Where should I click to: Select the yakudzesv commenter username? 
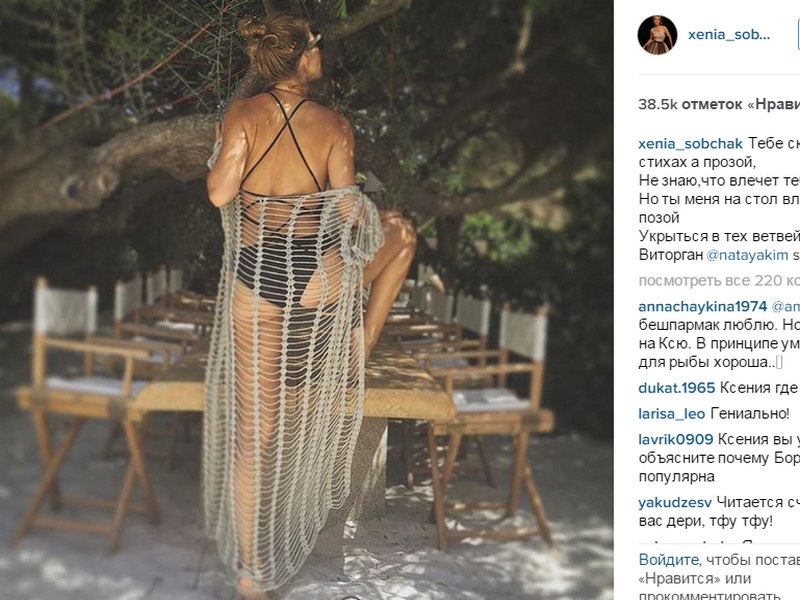[x=675, y=503]
